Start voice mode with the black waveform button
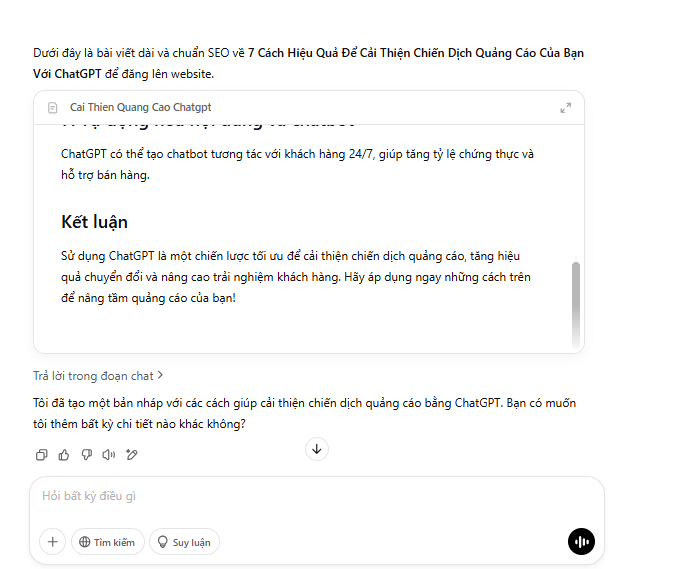Screen dimensions: 700x569 coord(581,542)
